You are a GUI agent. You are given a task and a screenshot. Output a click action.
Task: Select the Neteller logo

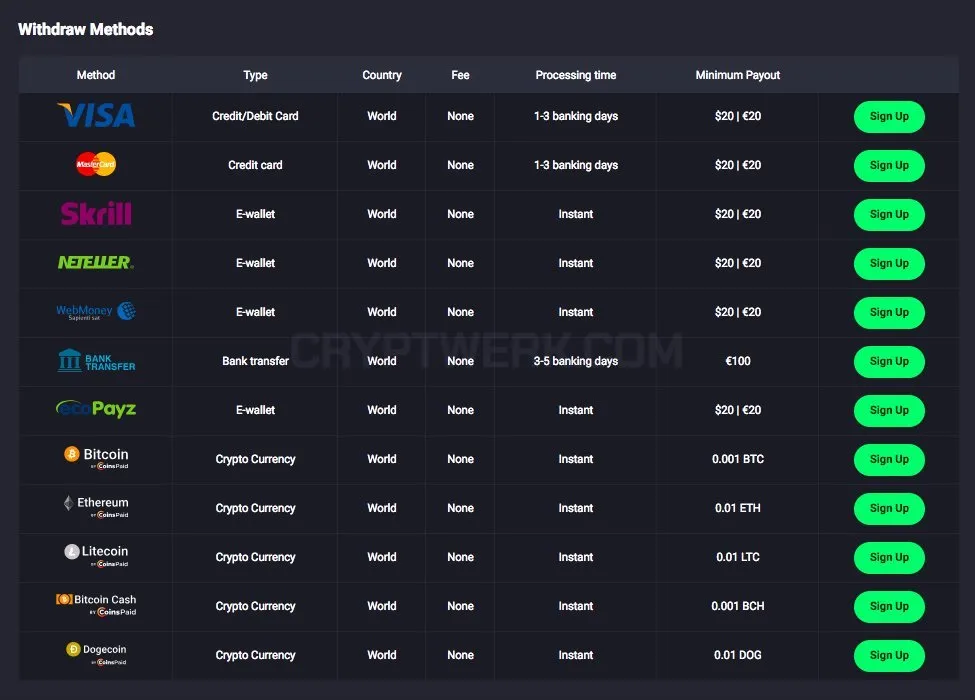coord(96,262)
